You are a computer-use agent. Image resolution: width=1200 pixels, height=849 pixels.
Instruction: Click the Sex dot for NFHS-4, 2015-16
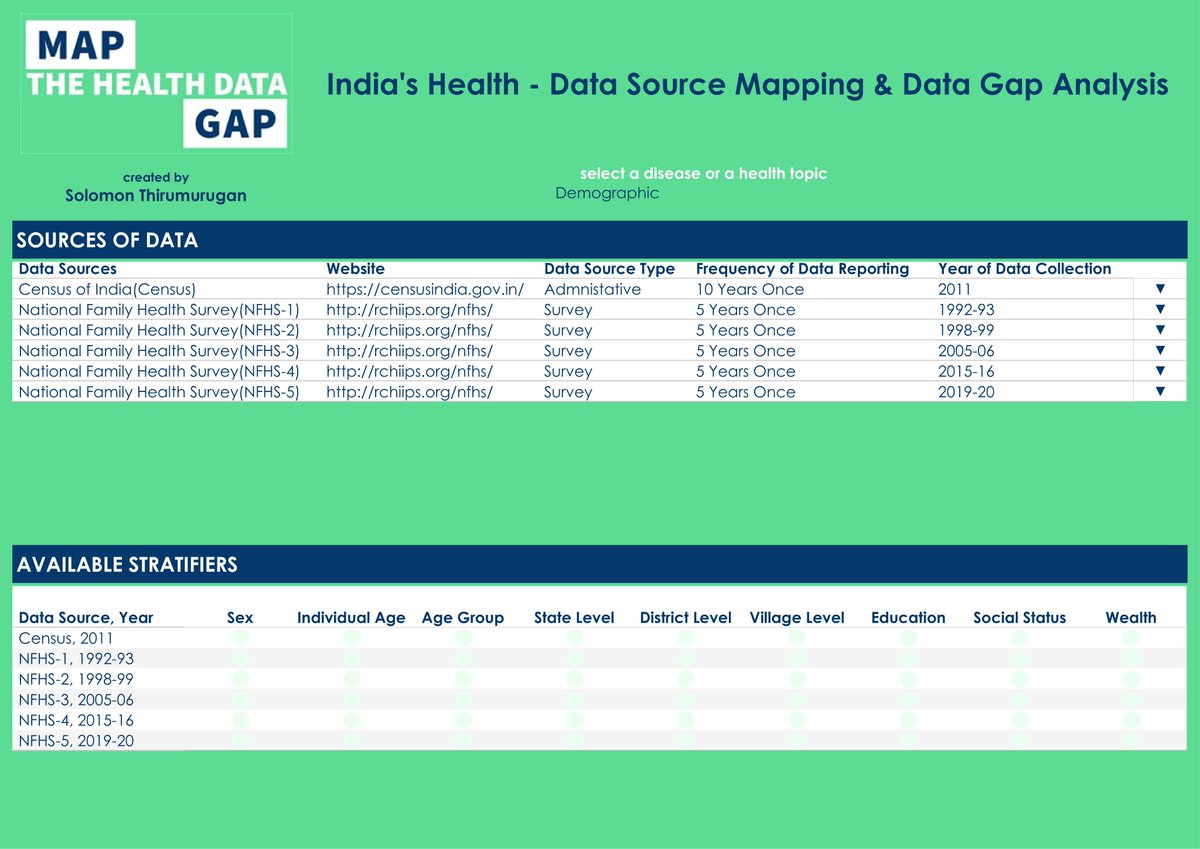click(241, 720)
